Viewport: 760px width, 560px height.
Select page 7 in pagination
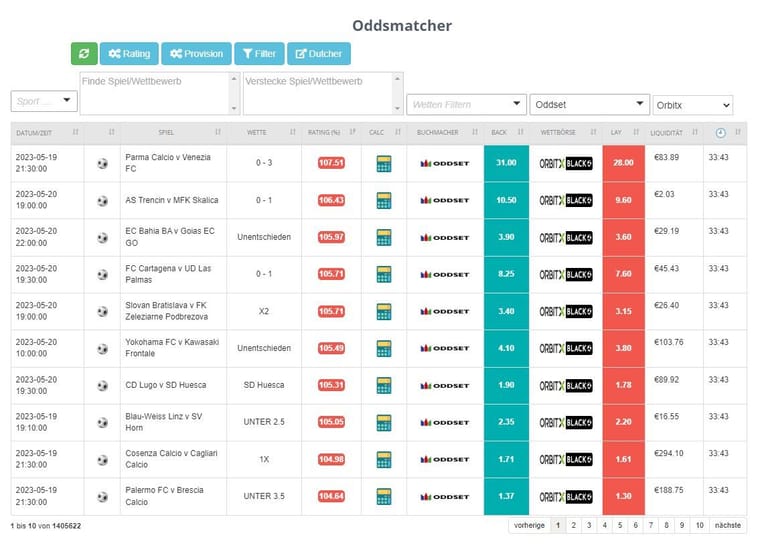coord(651,526)
